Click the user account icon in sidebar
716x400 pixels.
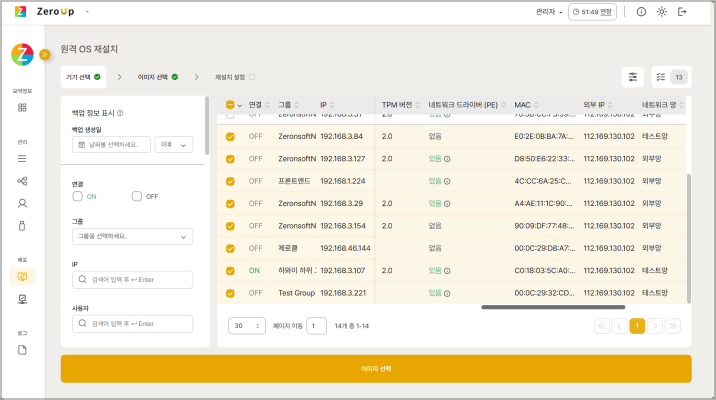point(22,202)
